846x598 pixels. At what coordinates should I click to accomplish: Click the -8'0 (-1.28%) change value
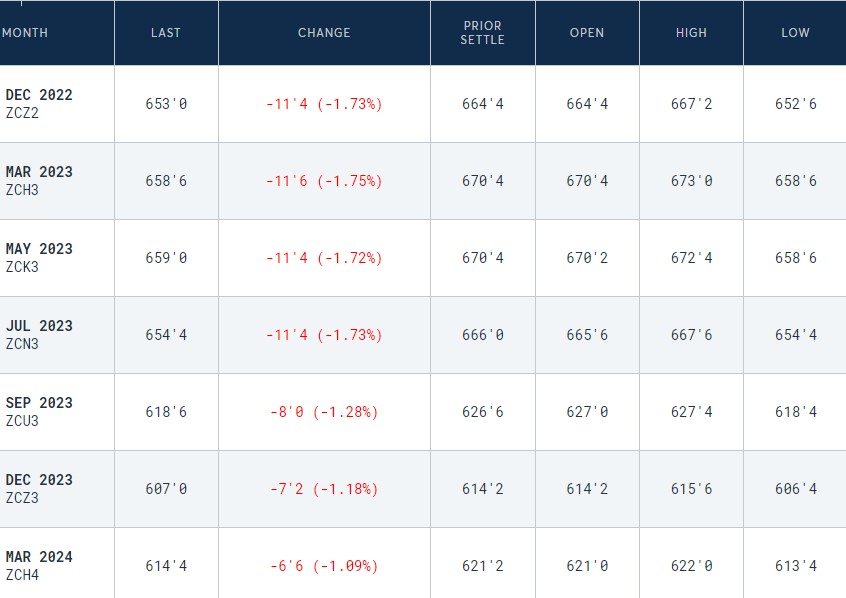pos(324,412)
